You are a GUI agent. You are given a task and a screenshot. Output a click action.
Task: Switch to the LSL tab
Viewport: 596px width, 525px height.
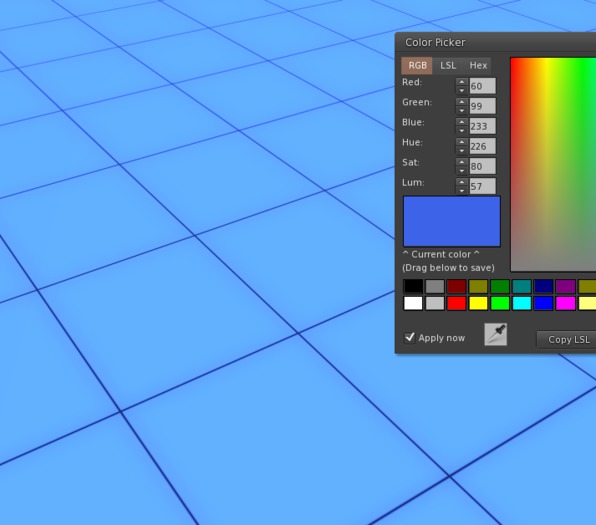click(448, 65)
